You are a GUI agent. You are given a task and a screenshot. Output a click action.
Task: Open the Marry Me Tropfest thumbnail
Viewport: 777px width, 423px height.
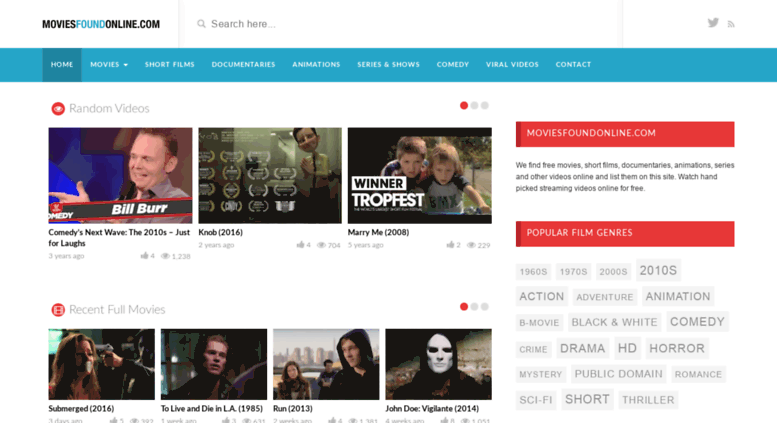(x=420, y=175)
